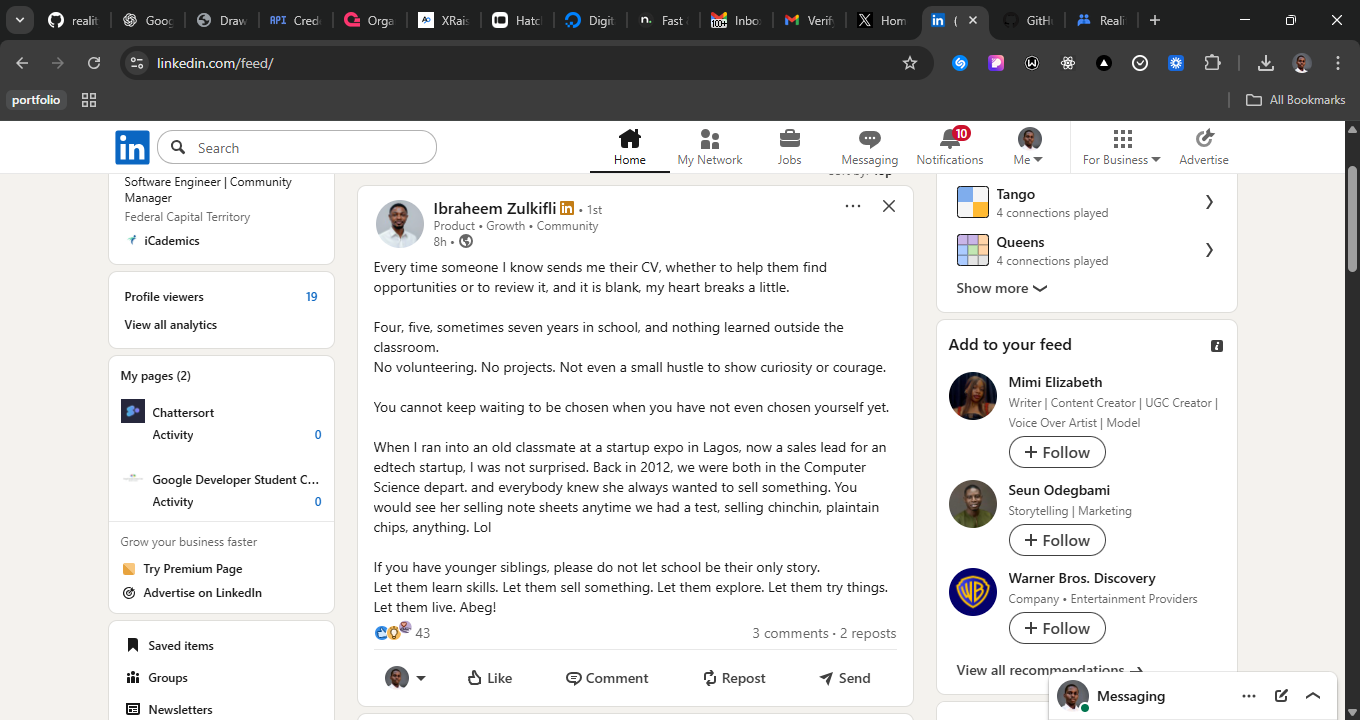Follow Mimi Elizabeth
The height and width of the screenshot is (720, 1360).
click(1057, 452)
